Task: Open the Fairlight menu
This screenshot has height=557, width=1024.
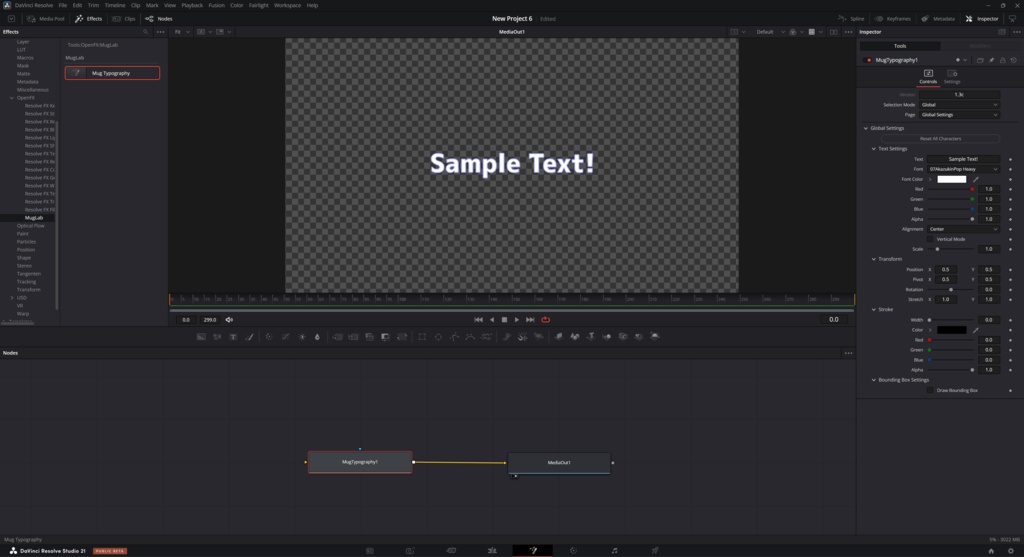Action: pyautogui.click(x=259, y=5)
